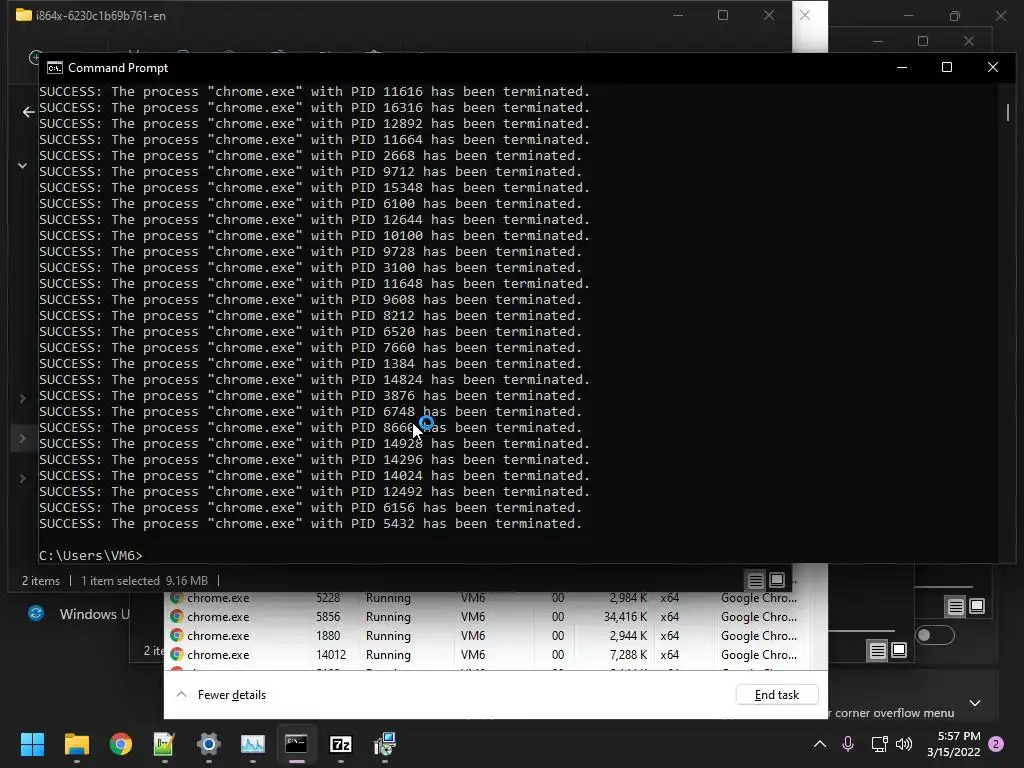
Task: Click the Google Chro... description for PID 5228
Action: pos(759,598)
